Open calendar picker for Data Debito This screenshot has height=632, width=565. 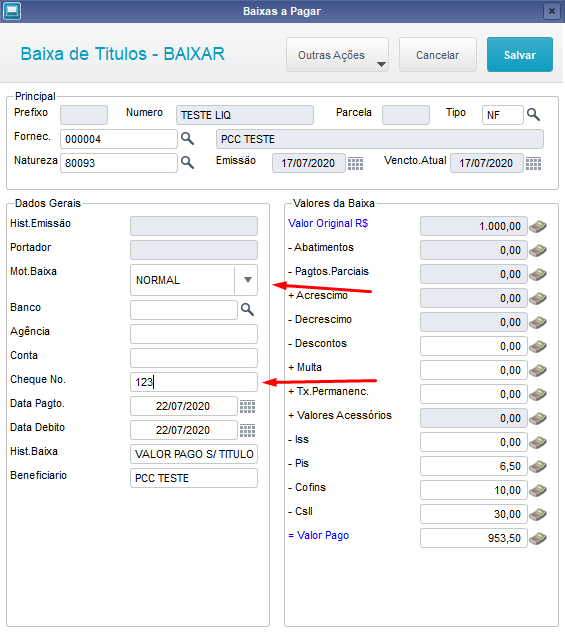247,431
